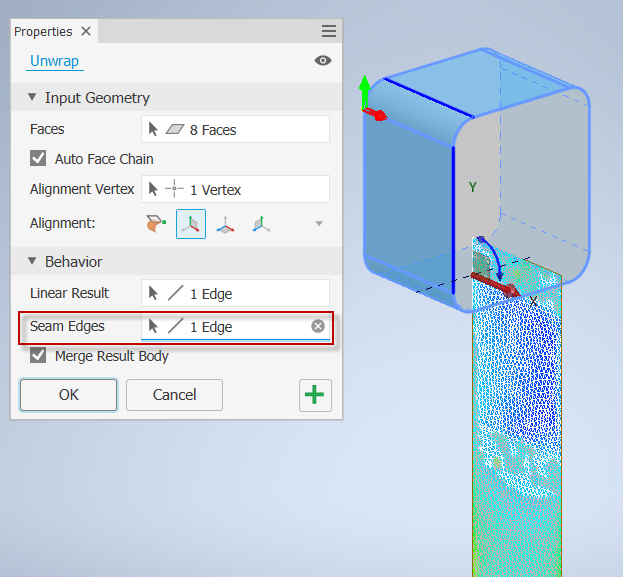
Task: Clear the Seam Edges selection
Action: click(x=318, y=326)
